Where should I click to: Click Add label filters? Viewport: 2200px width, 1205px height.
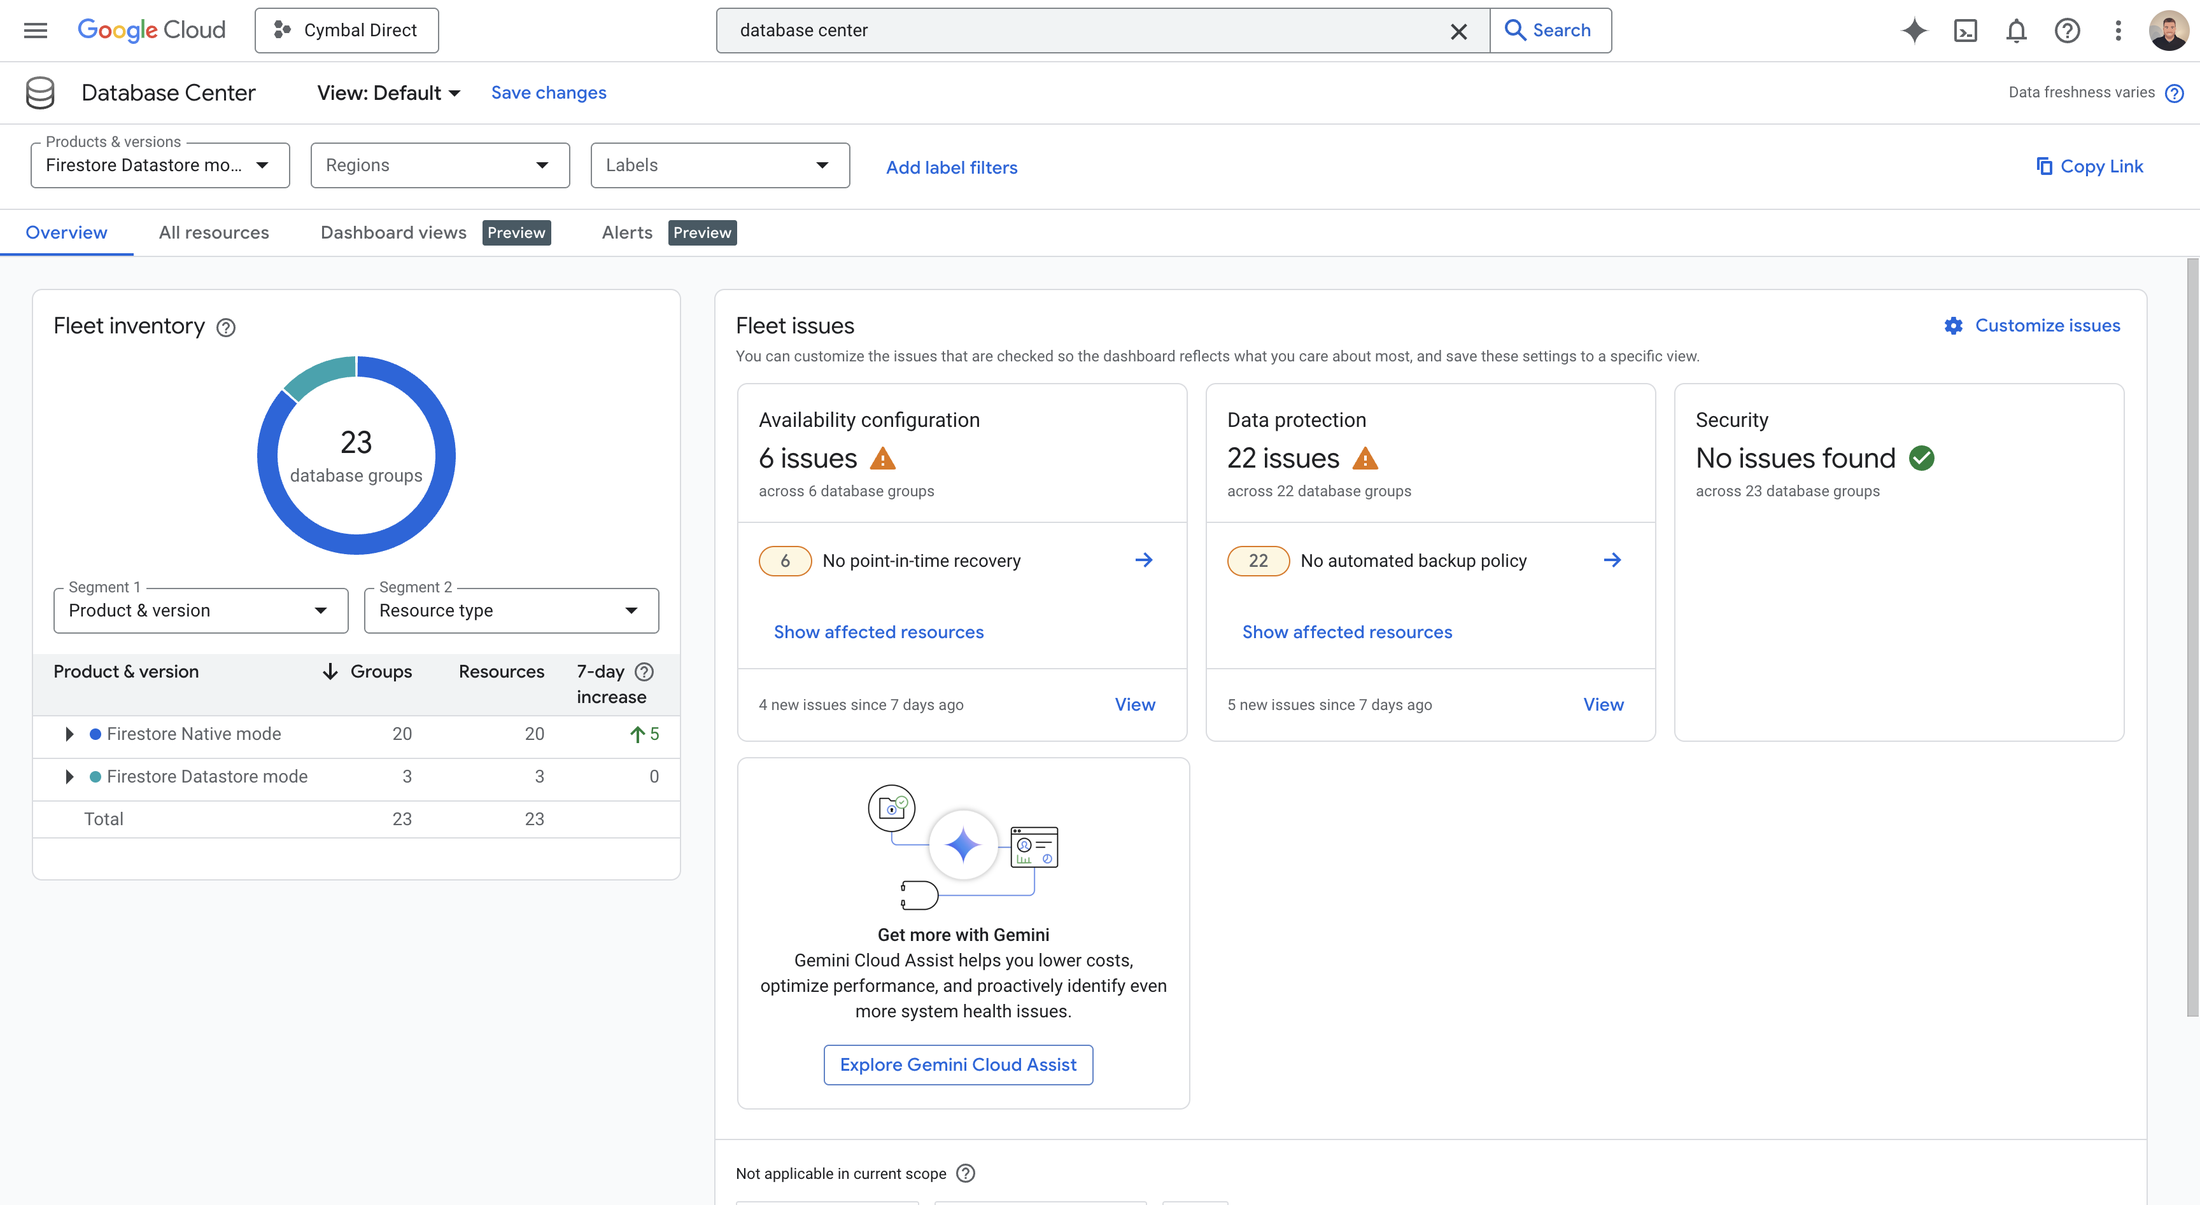pos(952,167)
